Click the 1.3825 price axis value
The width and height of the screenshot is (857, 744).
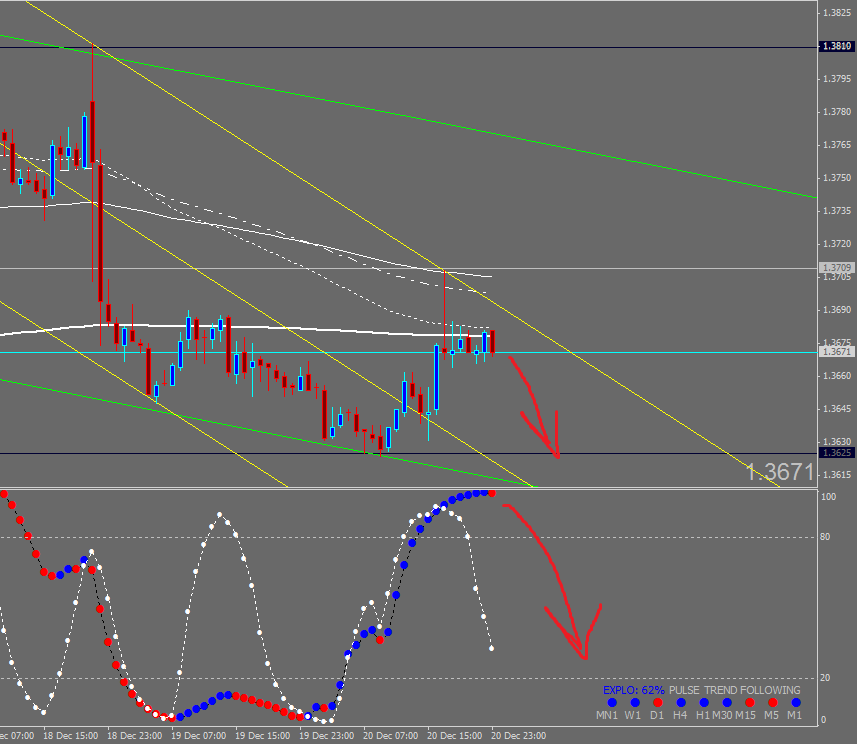[837, 13]
